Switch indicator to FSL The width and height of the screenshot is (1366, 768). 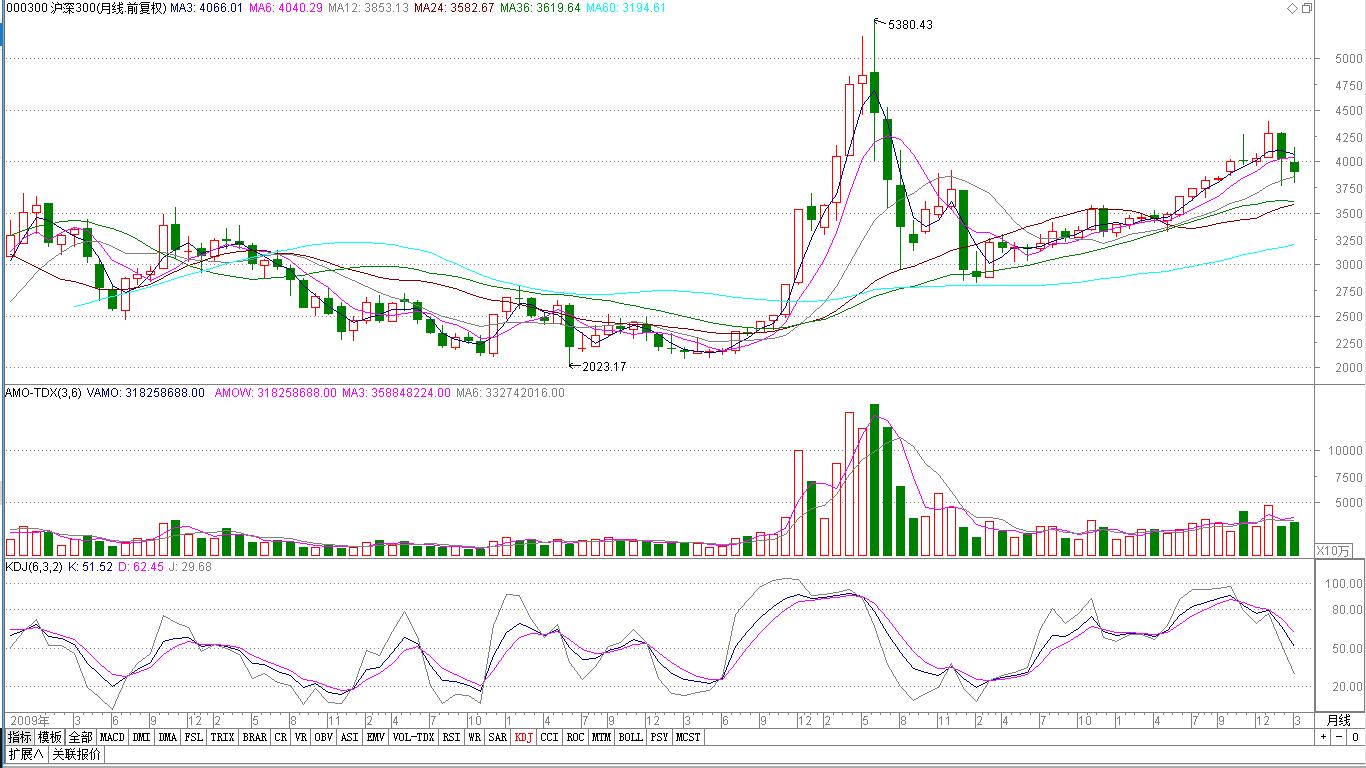click(194, 737)
